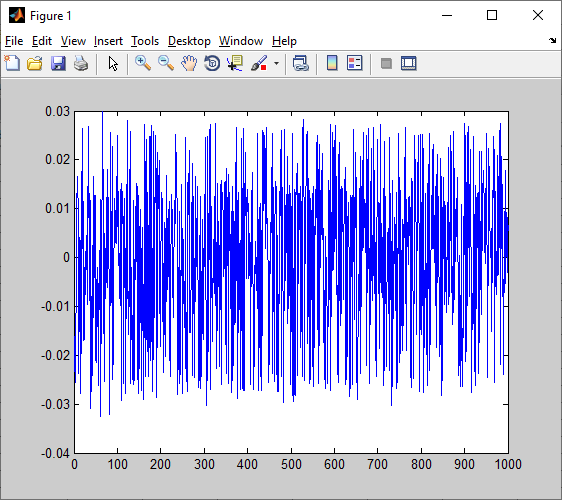Activate the Pan hand tool
This screenshot has height=500, width=562.
[189, 63]
